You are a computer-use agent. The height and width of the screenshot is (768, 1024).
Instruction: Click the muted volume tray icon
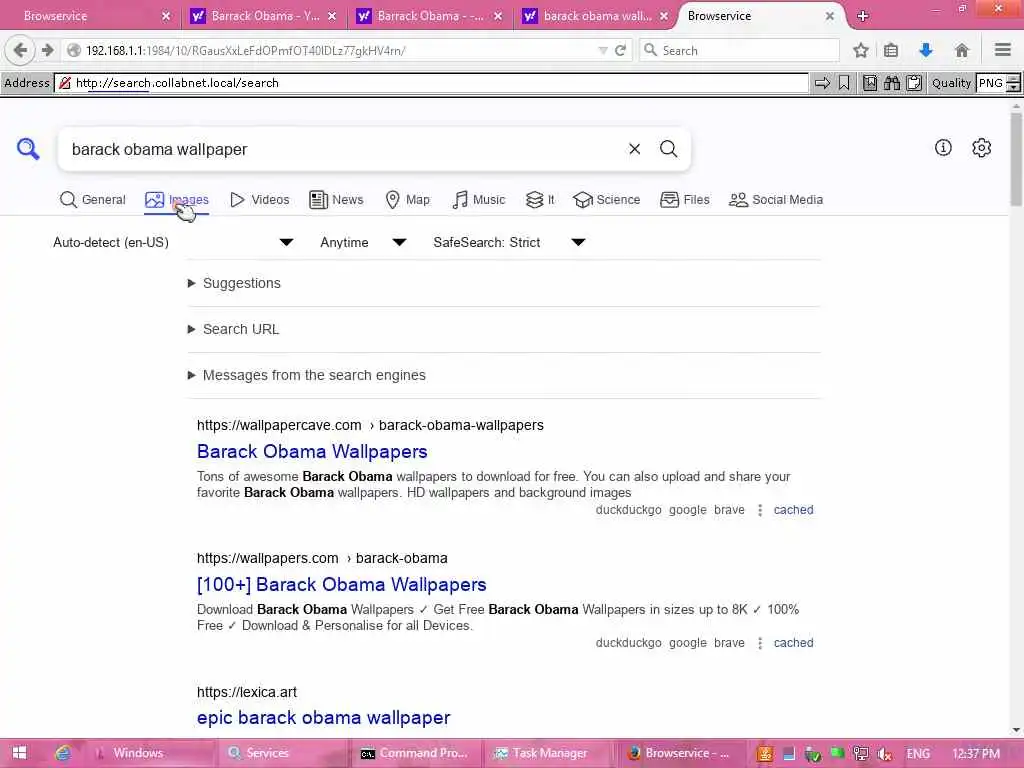(885, 754)
